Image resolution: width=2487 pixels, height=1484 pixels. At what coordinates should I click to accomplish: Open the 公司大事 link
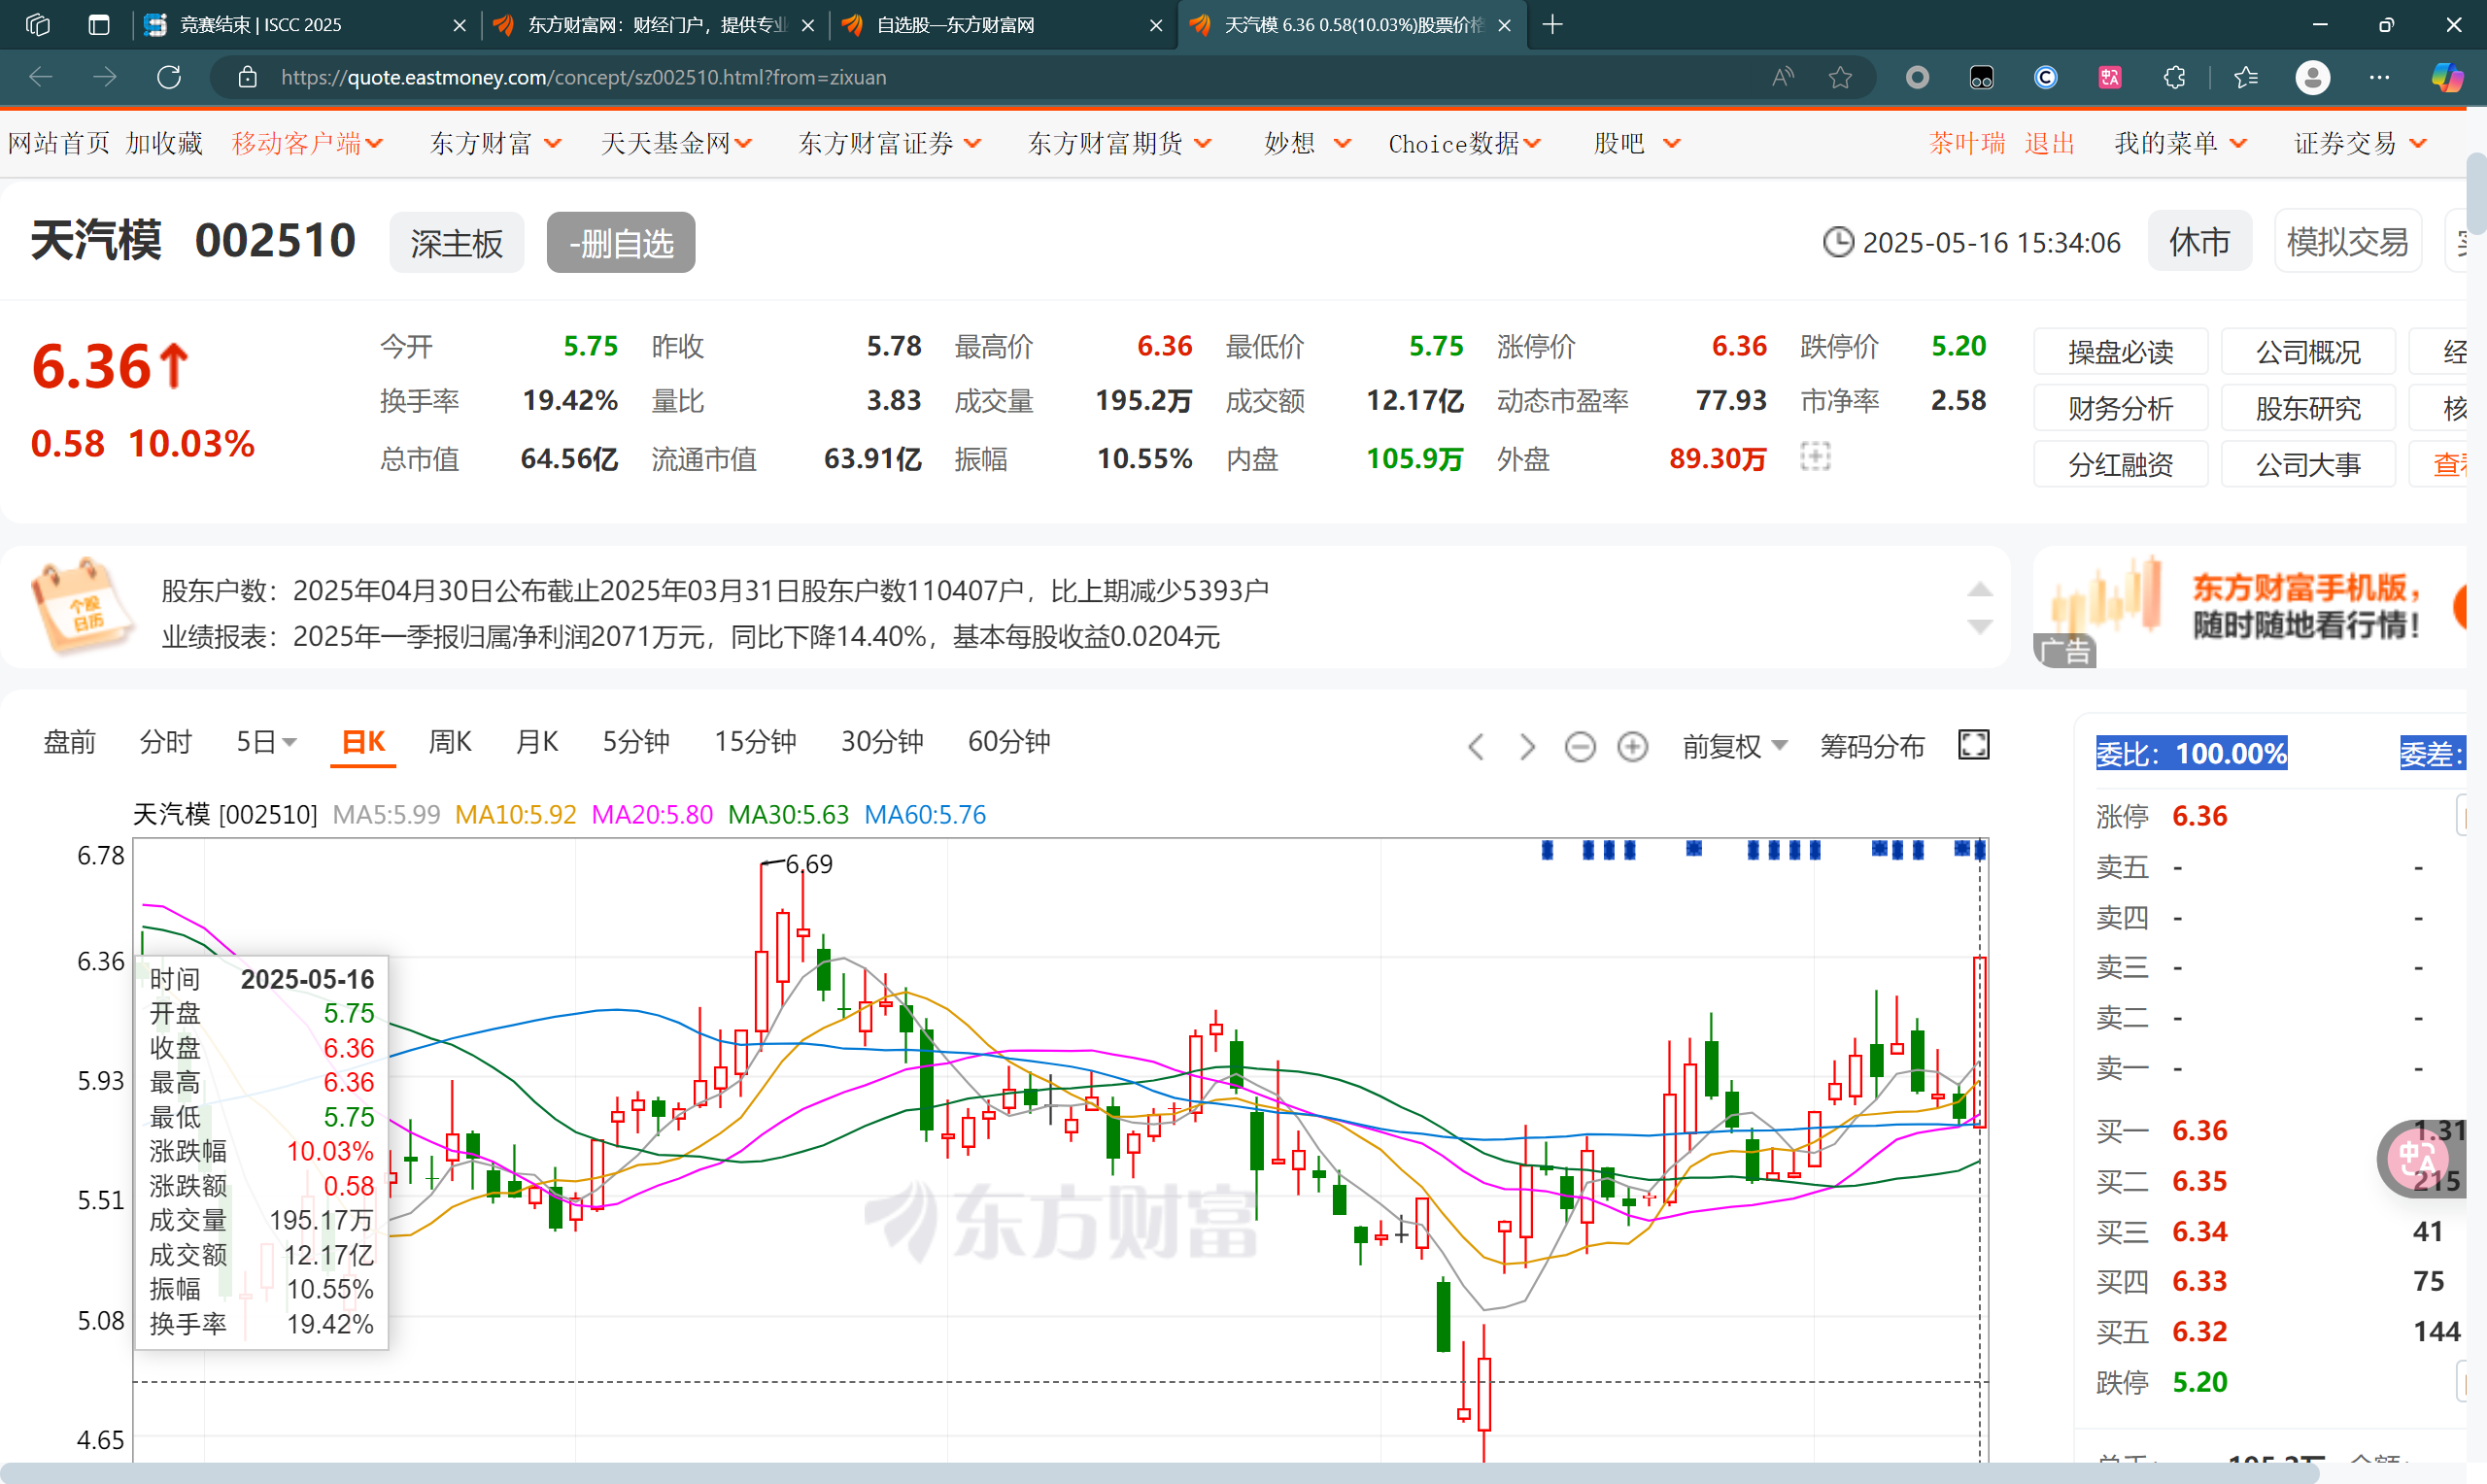[2307, 464]
